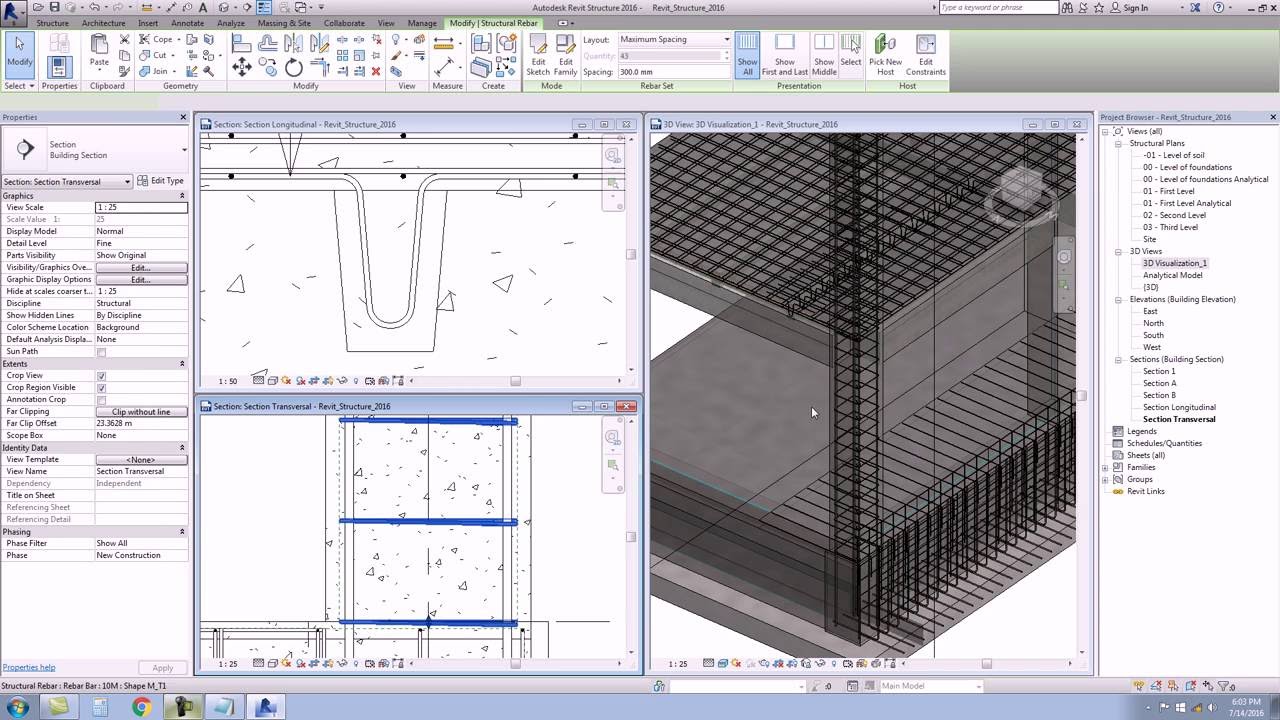The image size is (1280, 720).
Task: Open the Select panel dropdown
Action: click(x=19, y=86)
